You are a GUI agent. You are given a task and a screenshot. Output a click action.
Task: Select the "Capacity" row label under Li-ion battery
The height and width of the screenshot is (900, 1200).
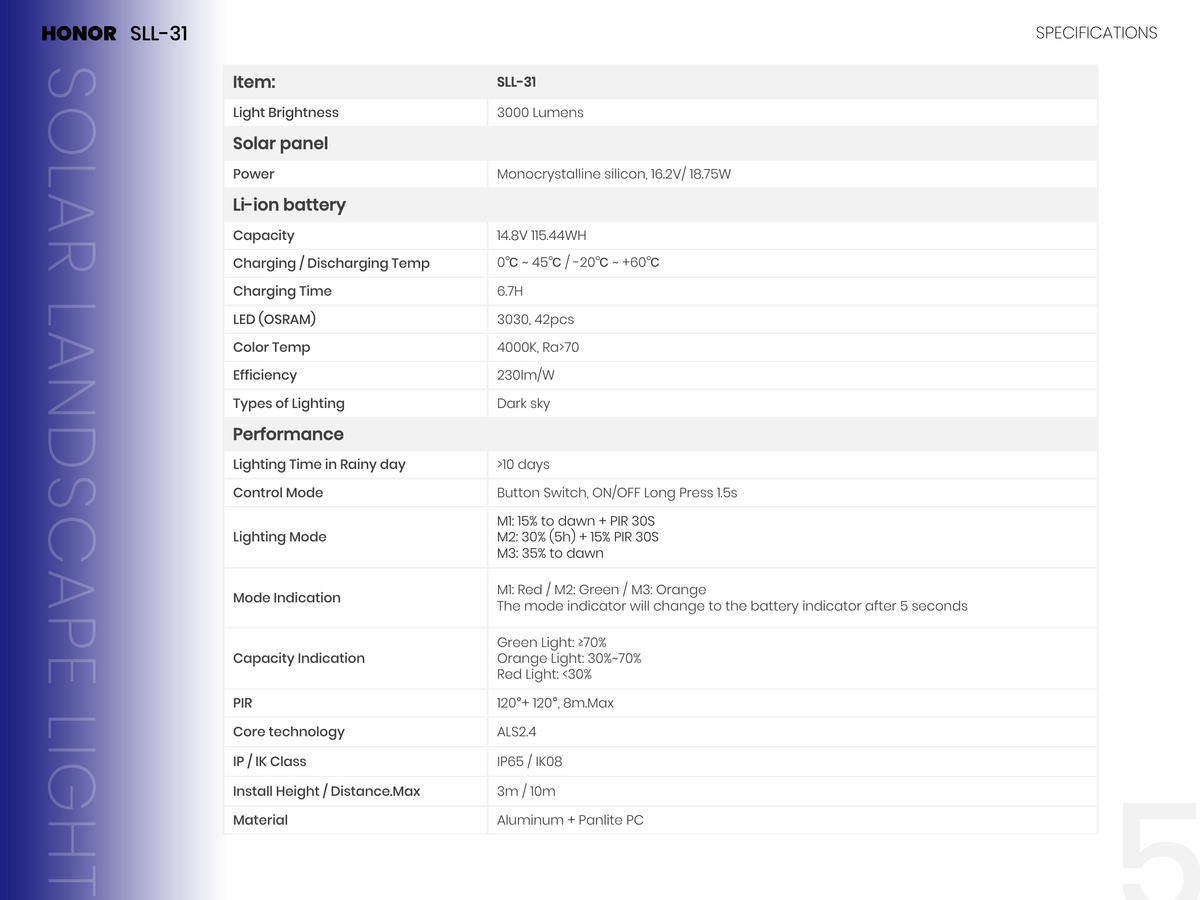coord(264,236)
